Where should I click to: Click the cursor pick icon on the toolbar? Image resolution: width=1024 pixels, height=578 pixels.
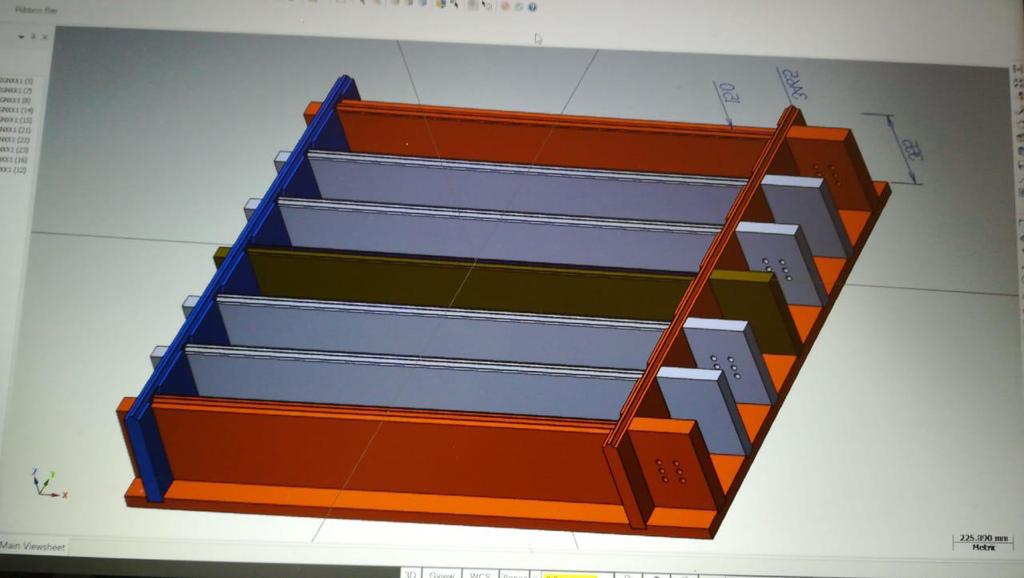pos(484,6)
